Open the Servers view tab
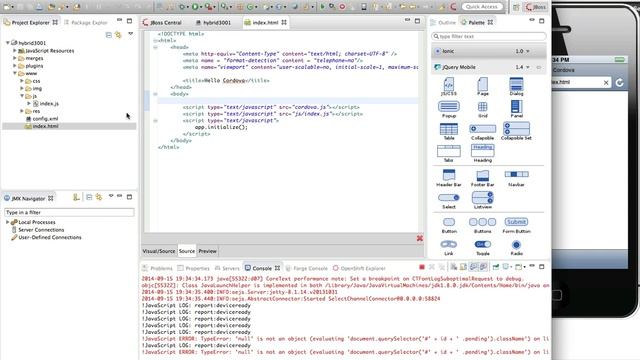This screenshot has width=640, height=360. click(x=227, y=268)
